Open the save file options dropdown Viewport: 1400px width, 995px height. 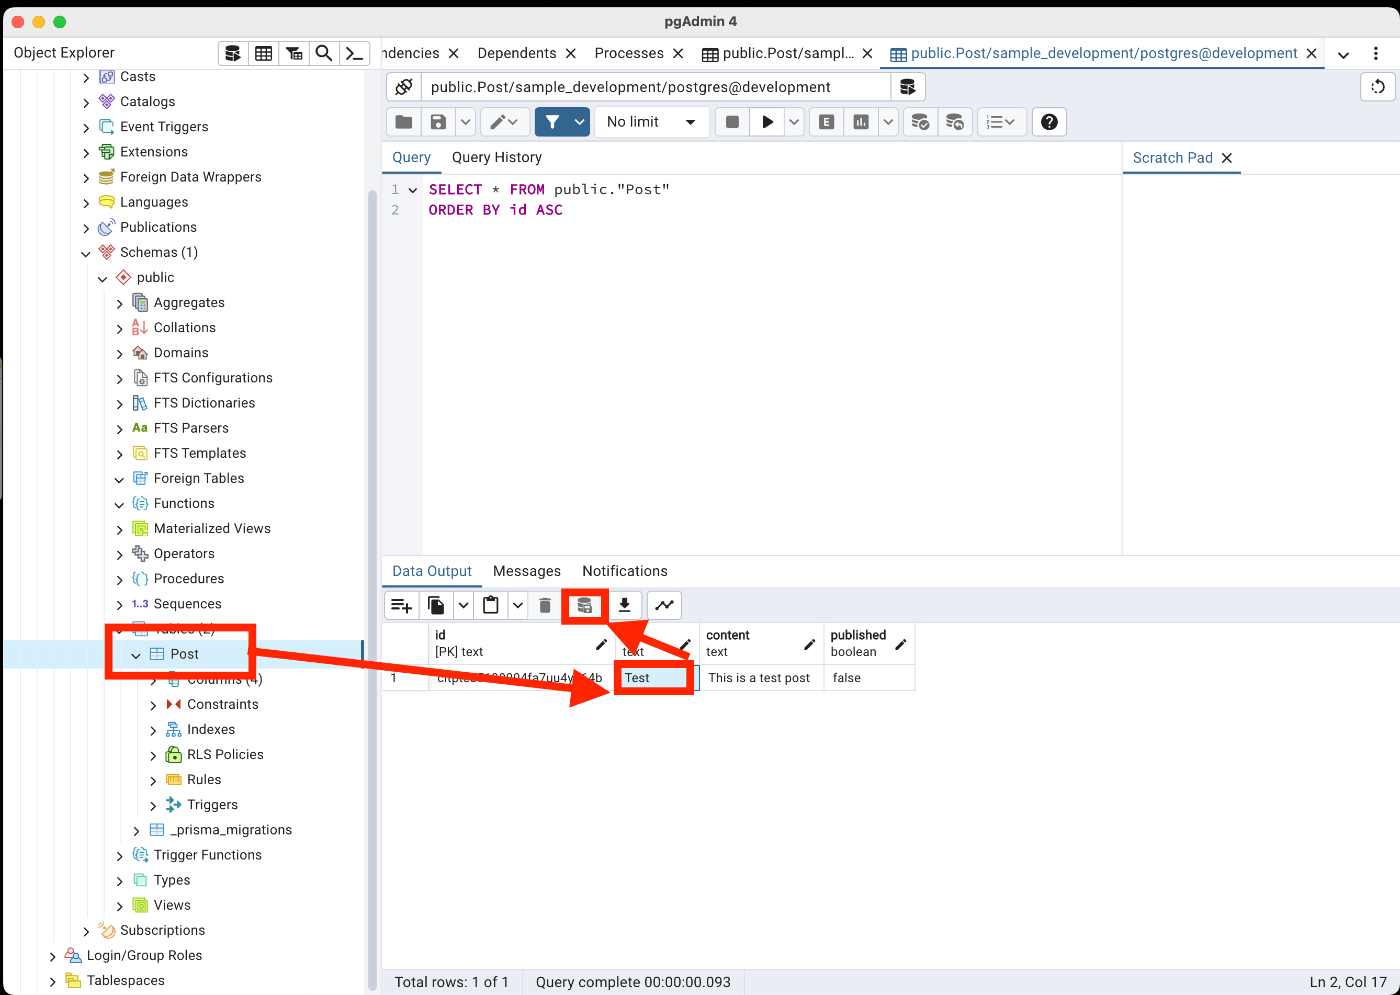pos(465,122)
